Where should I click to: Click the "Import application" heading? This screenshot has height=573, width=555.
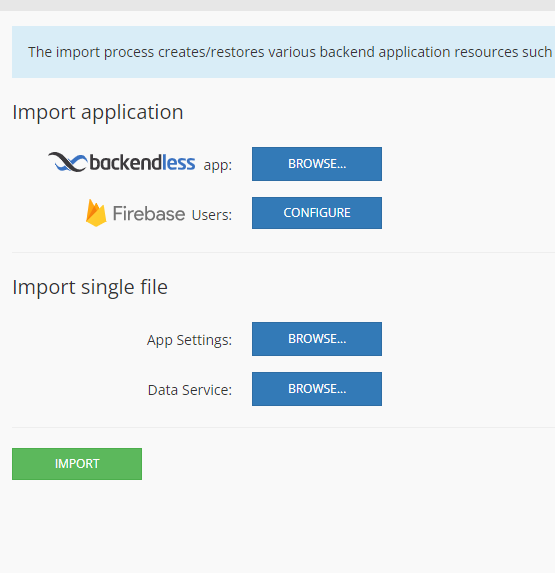pyautogui.click(x=98, y=112)
